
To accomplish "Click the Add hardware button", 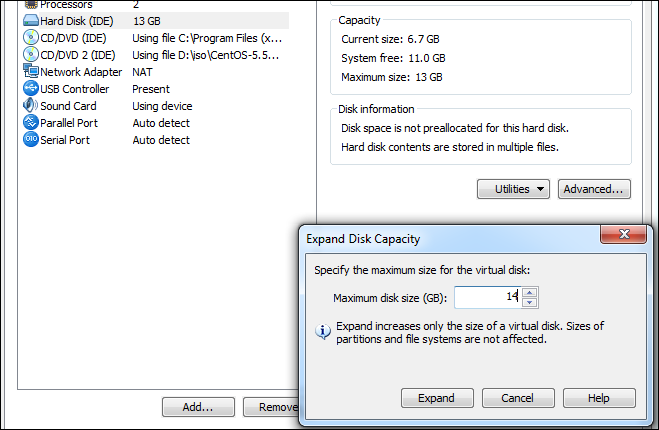I will [198, 407].
